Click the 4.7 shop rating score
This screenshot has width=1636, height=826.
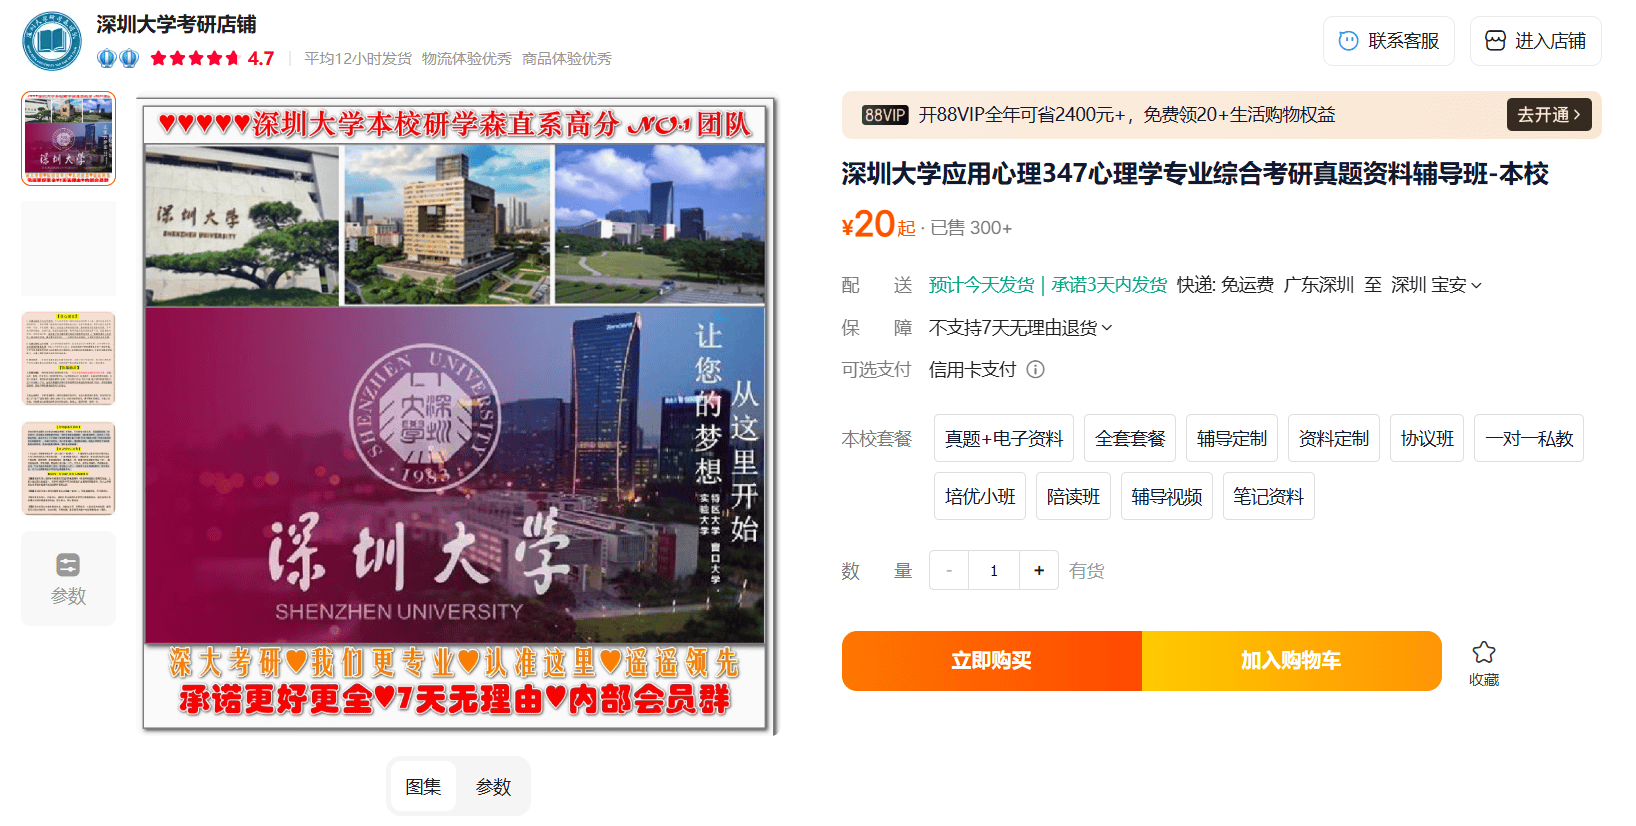pyautogui.click(x=261, y=58)
